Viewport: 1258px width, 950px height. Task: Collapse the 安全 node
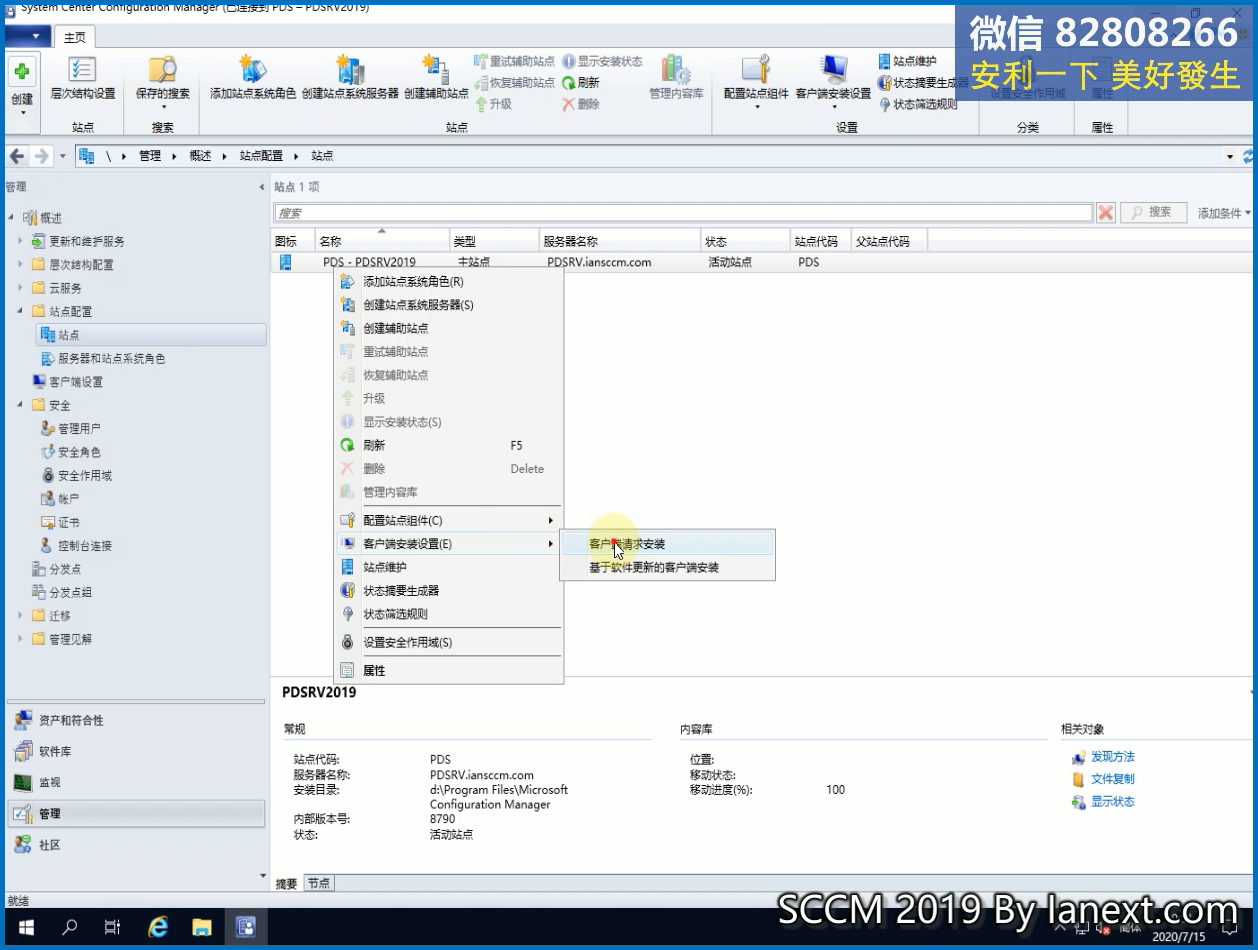tap(20, 405)
